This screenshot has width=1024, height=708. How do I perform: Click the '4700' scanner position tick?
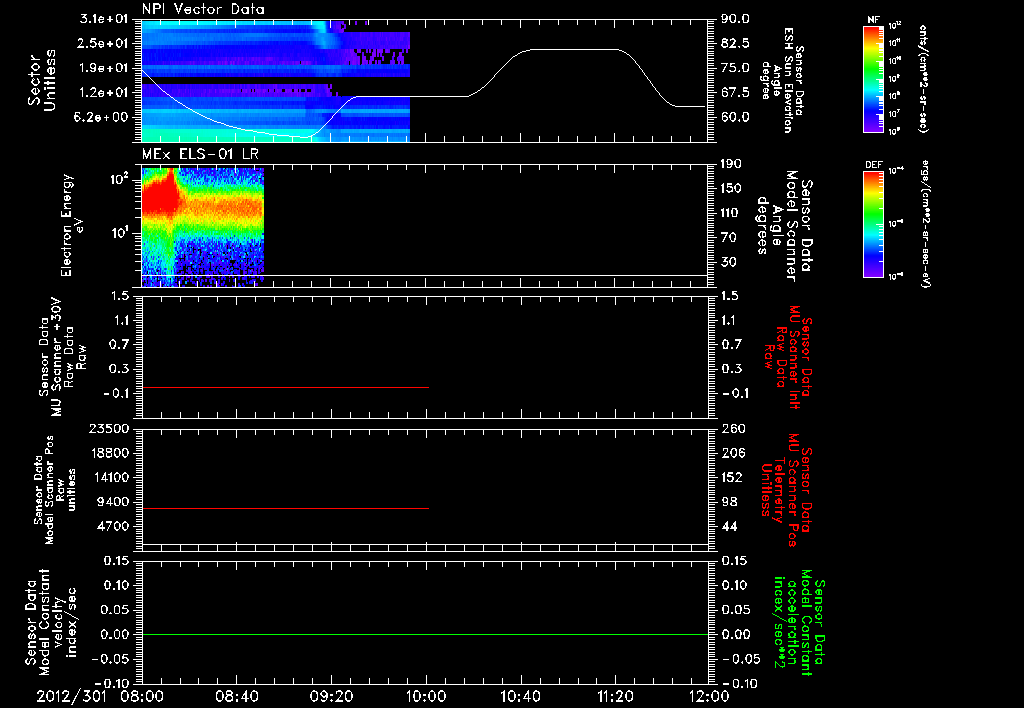pyautogui.click(x=113, y=526)
